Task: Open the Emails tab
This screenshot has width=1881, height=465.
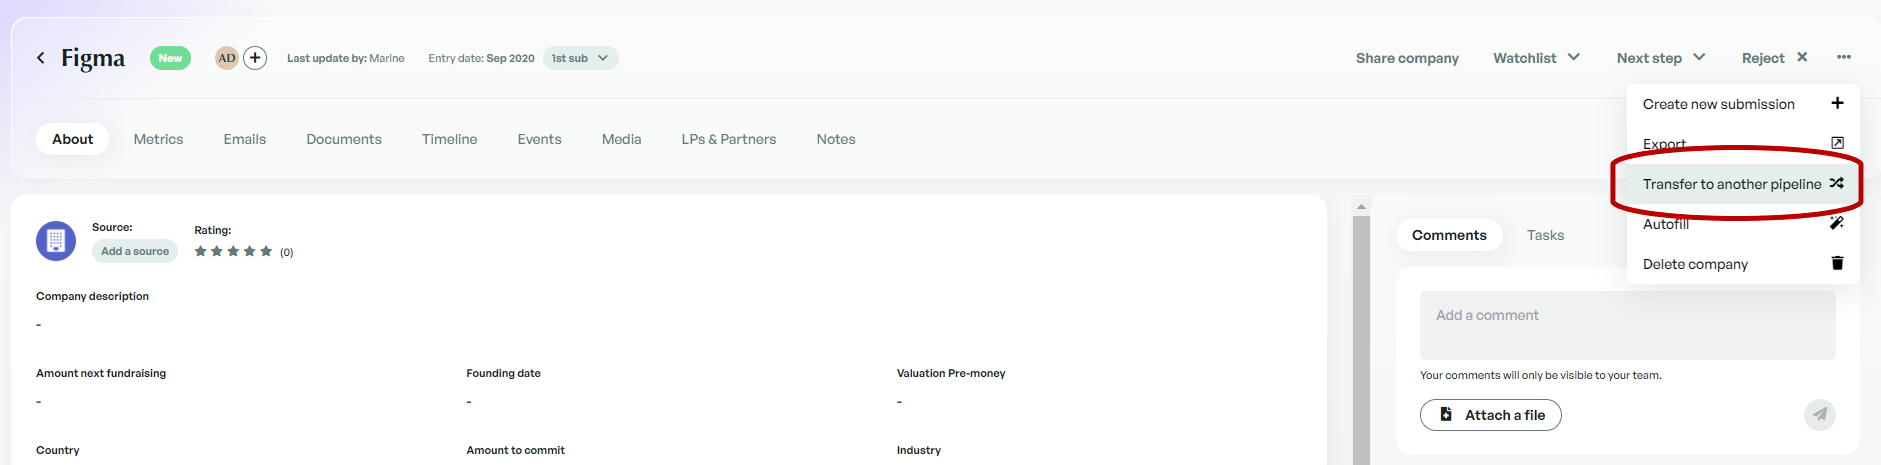Action: coord(245,139)
